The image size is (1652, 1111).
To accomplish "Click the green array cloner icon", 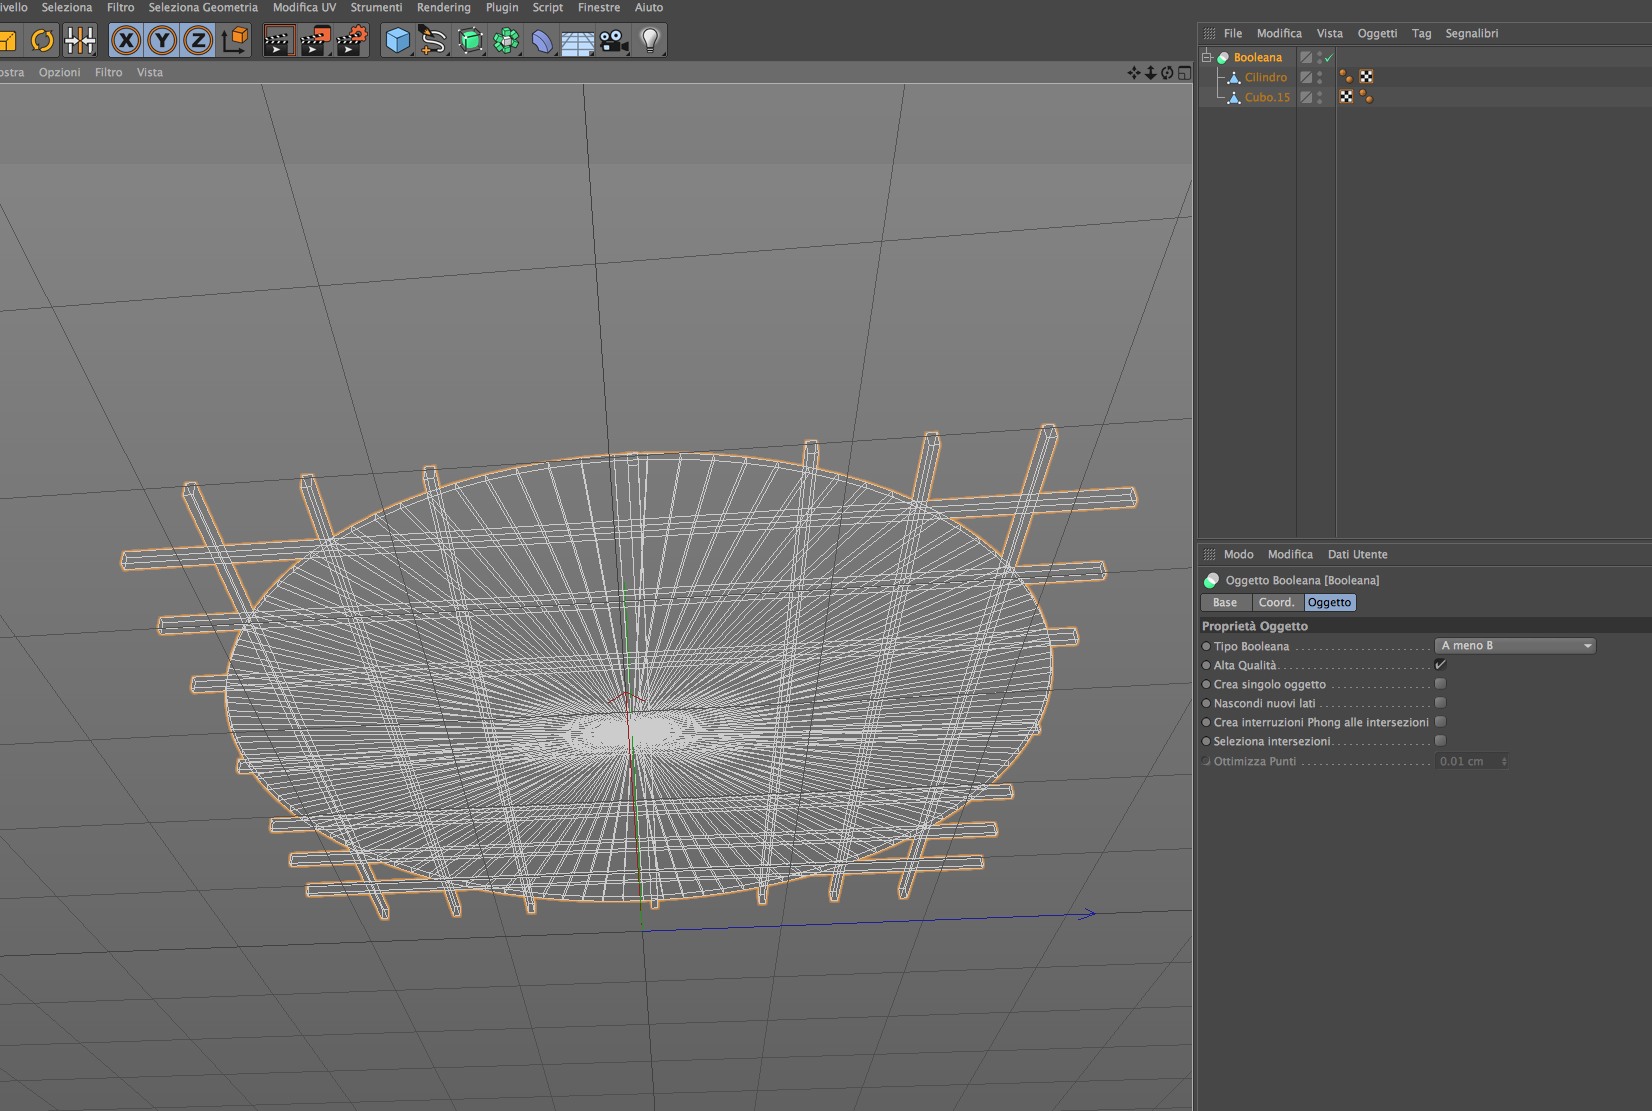I will coord(506,41).
